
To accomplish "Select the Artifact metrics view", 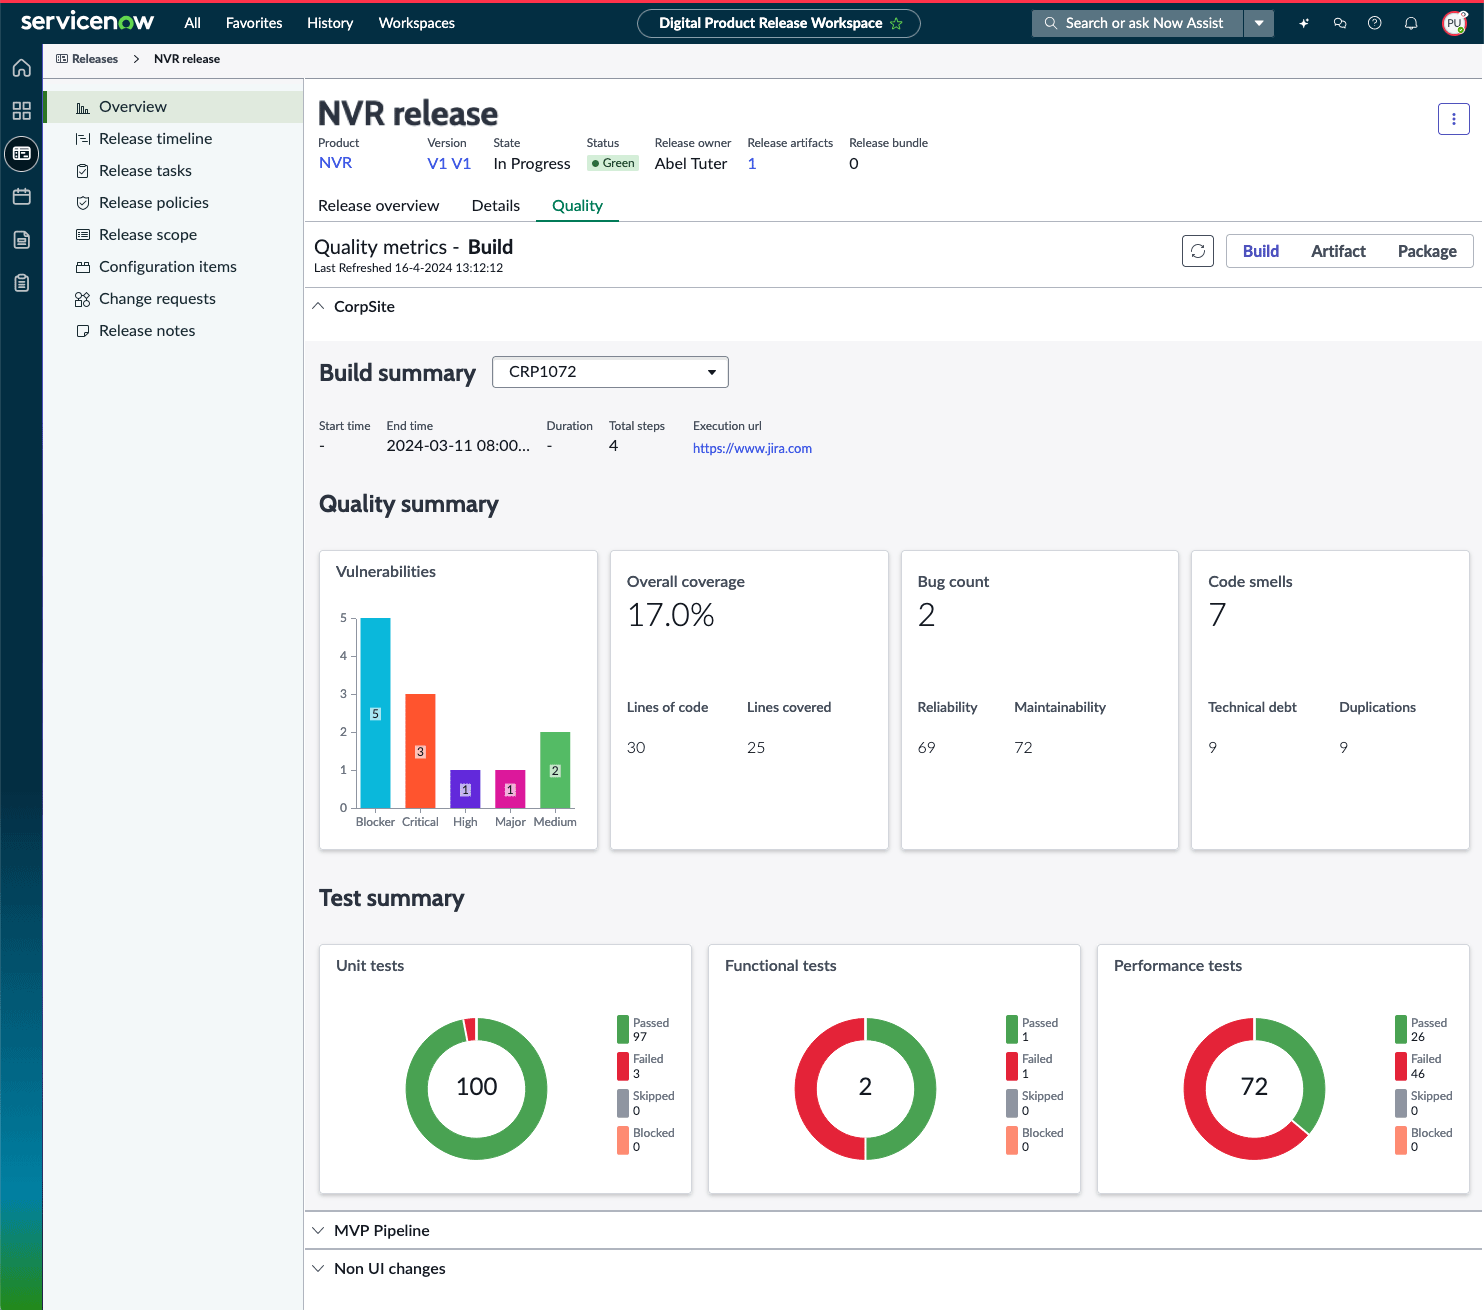I will point(1338,251).
